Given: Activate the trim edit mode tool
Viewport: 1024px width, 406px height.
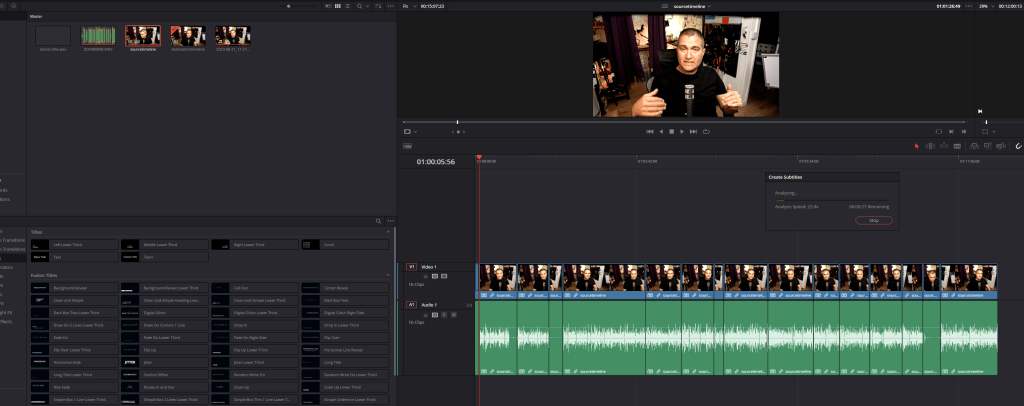Looking at the screenshot, I should pos(931,146).
